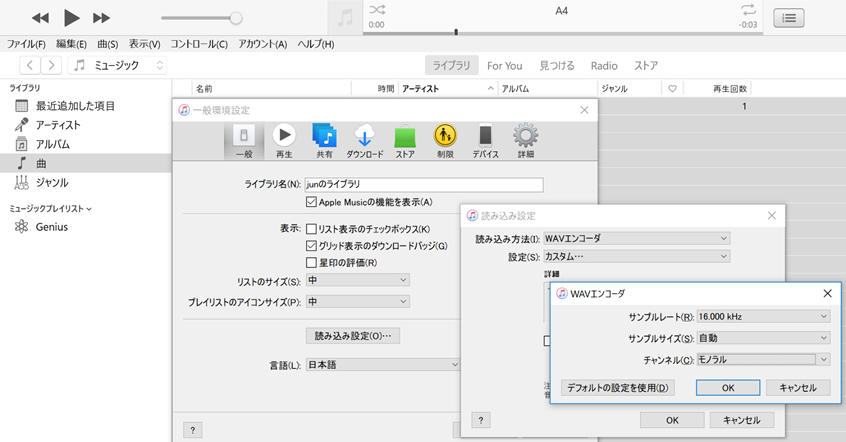The width and height of the screenshot is (846, 442).
Task: Click the heart column header
Action: (672, 89)
